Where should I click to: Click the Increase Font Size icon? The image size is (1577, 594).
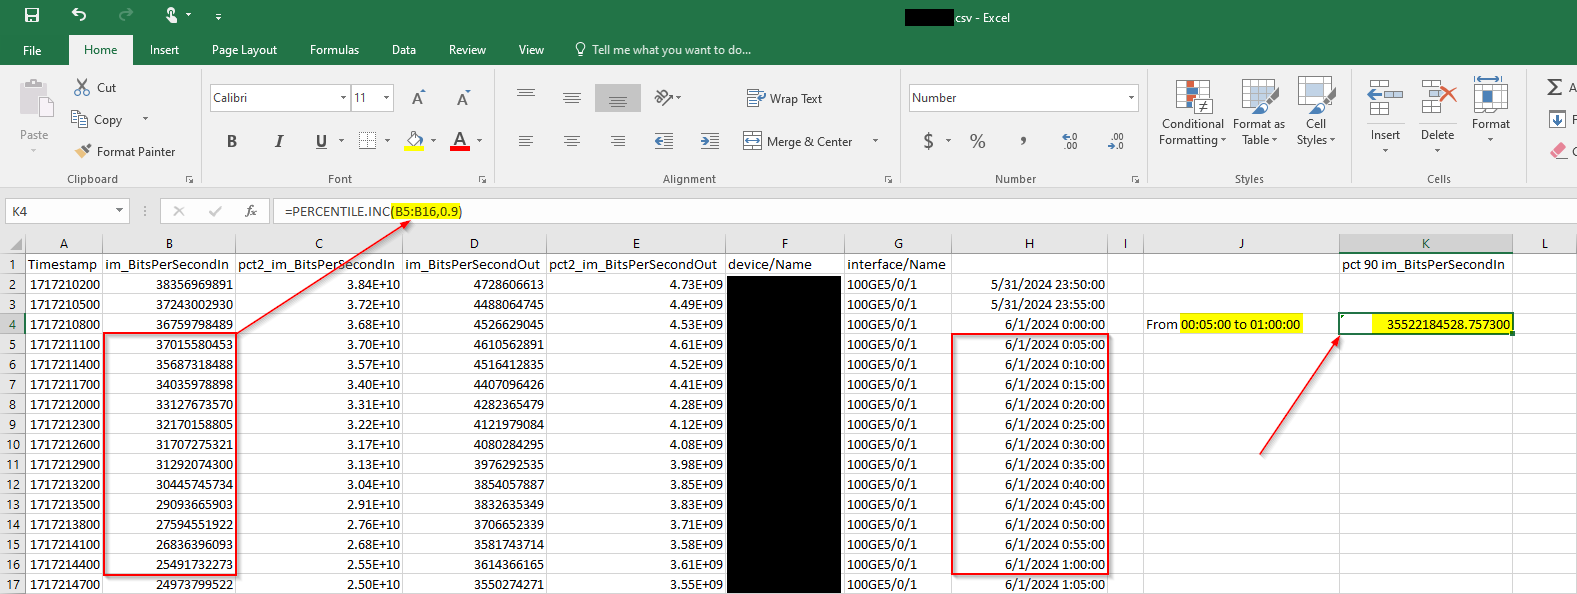[418, 98]
